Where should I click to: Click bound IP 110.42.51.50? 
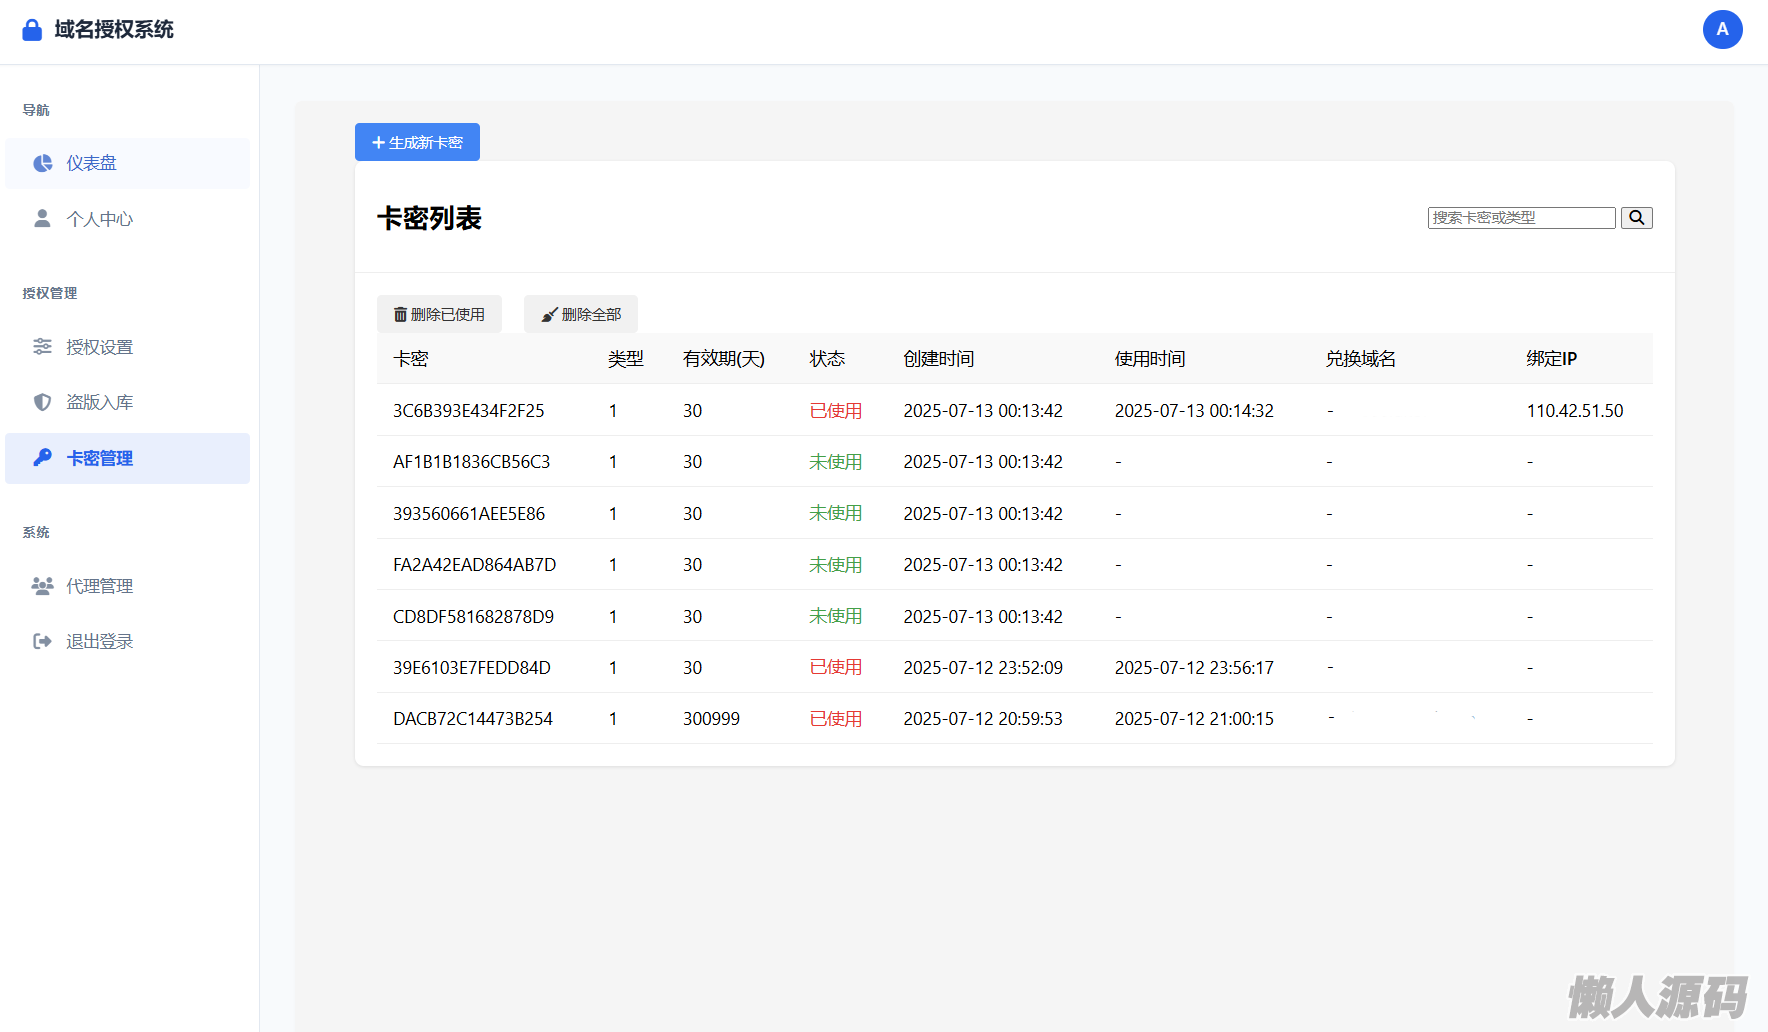[1574, 411]
